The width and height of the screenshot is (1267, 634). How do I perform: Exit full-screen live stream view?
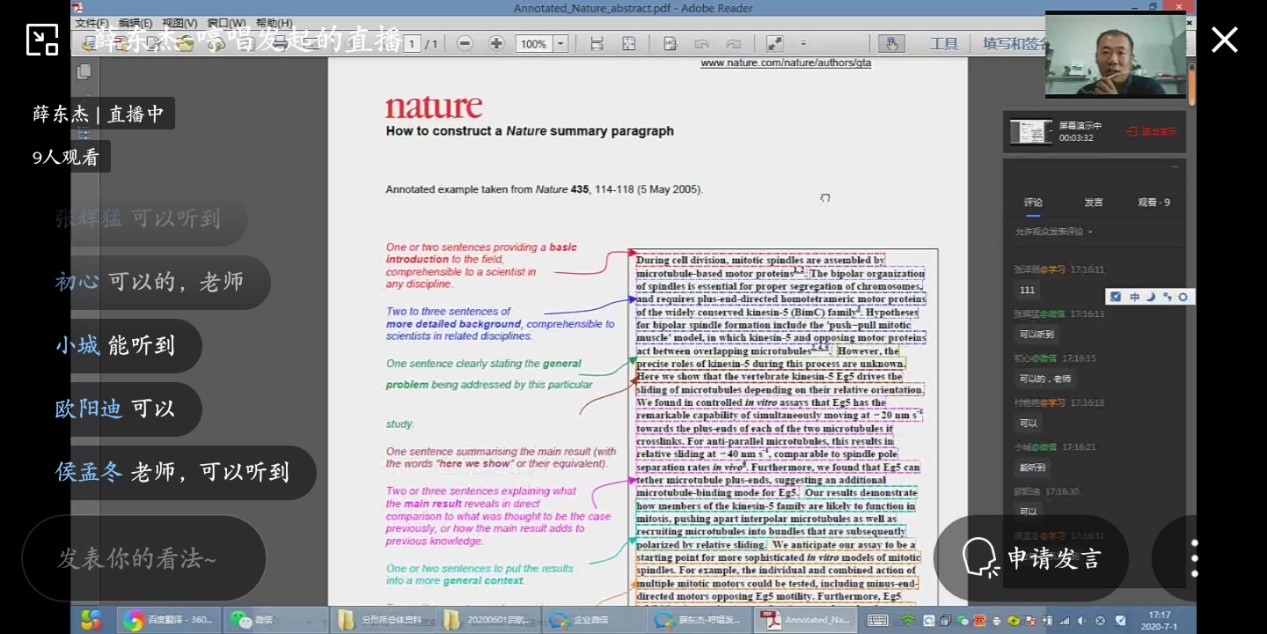coord(42,39)
